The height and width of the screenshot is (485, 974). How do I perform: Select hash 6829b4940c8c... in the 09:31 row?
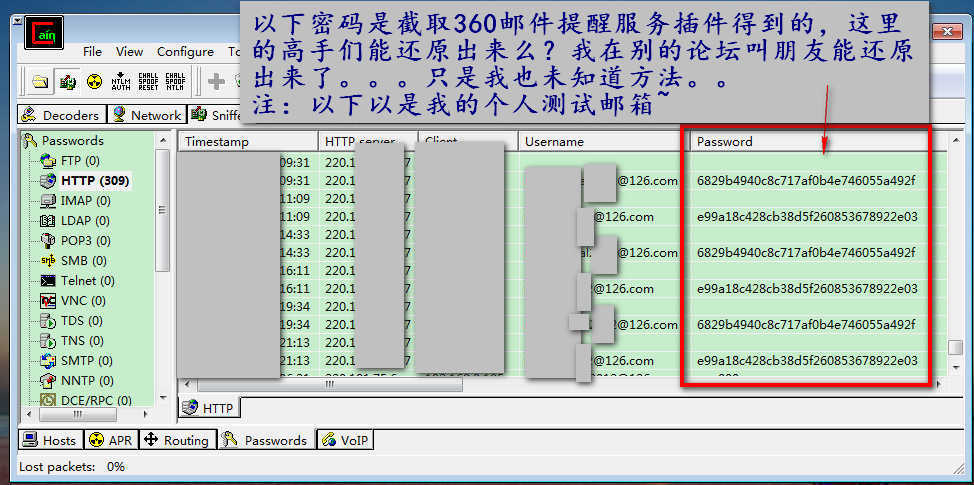[806, 181]
